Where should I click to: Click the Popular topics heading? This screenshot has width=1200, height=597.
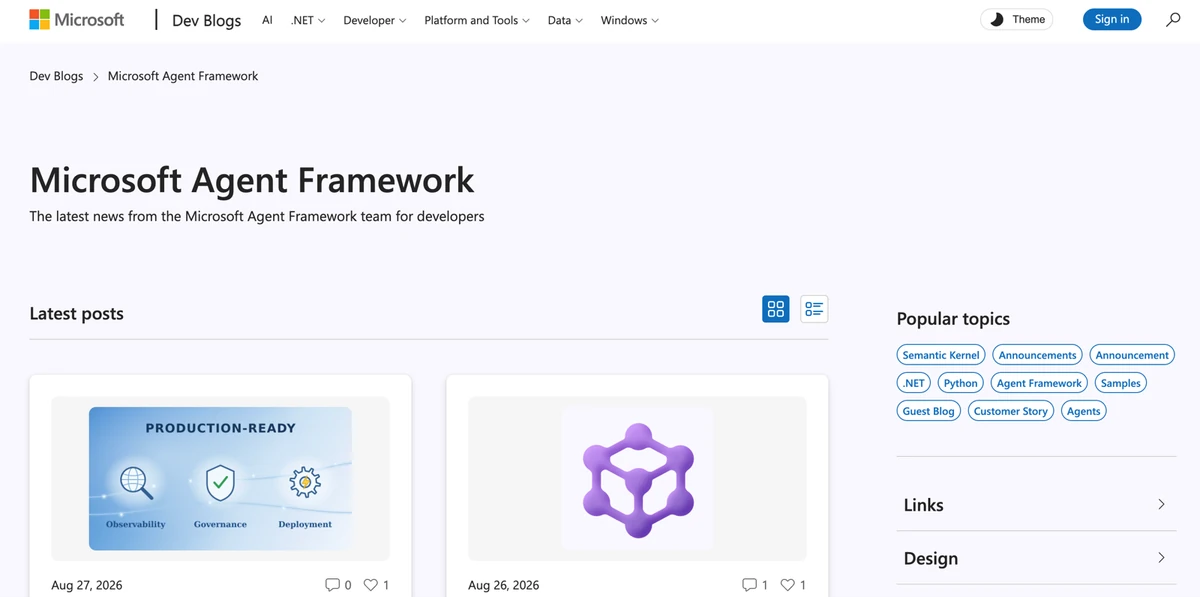[953, 319]
